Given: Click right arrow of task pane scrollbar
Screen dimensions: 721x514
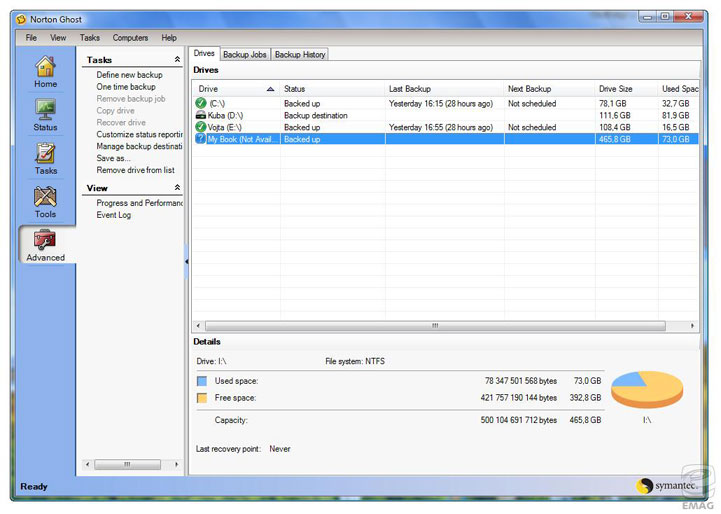Looking at the screenshot, I should tap(177, 464).
